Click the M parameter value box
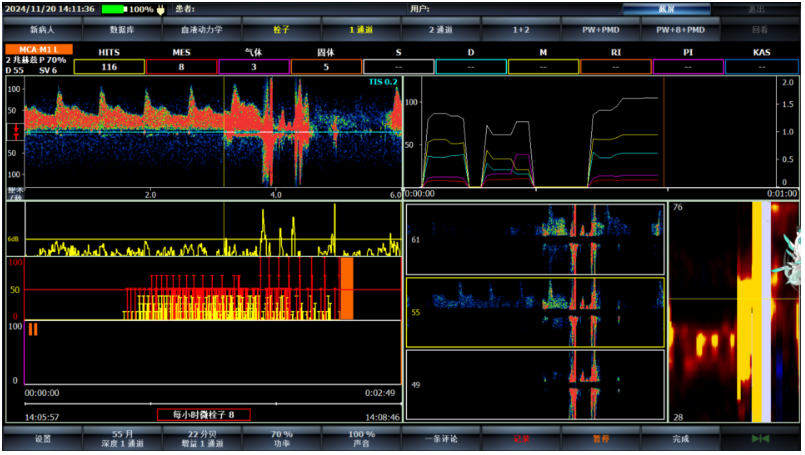The width and height of the screenshot is (805, 455). [543, 67]
